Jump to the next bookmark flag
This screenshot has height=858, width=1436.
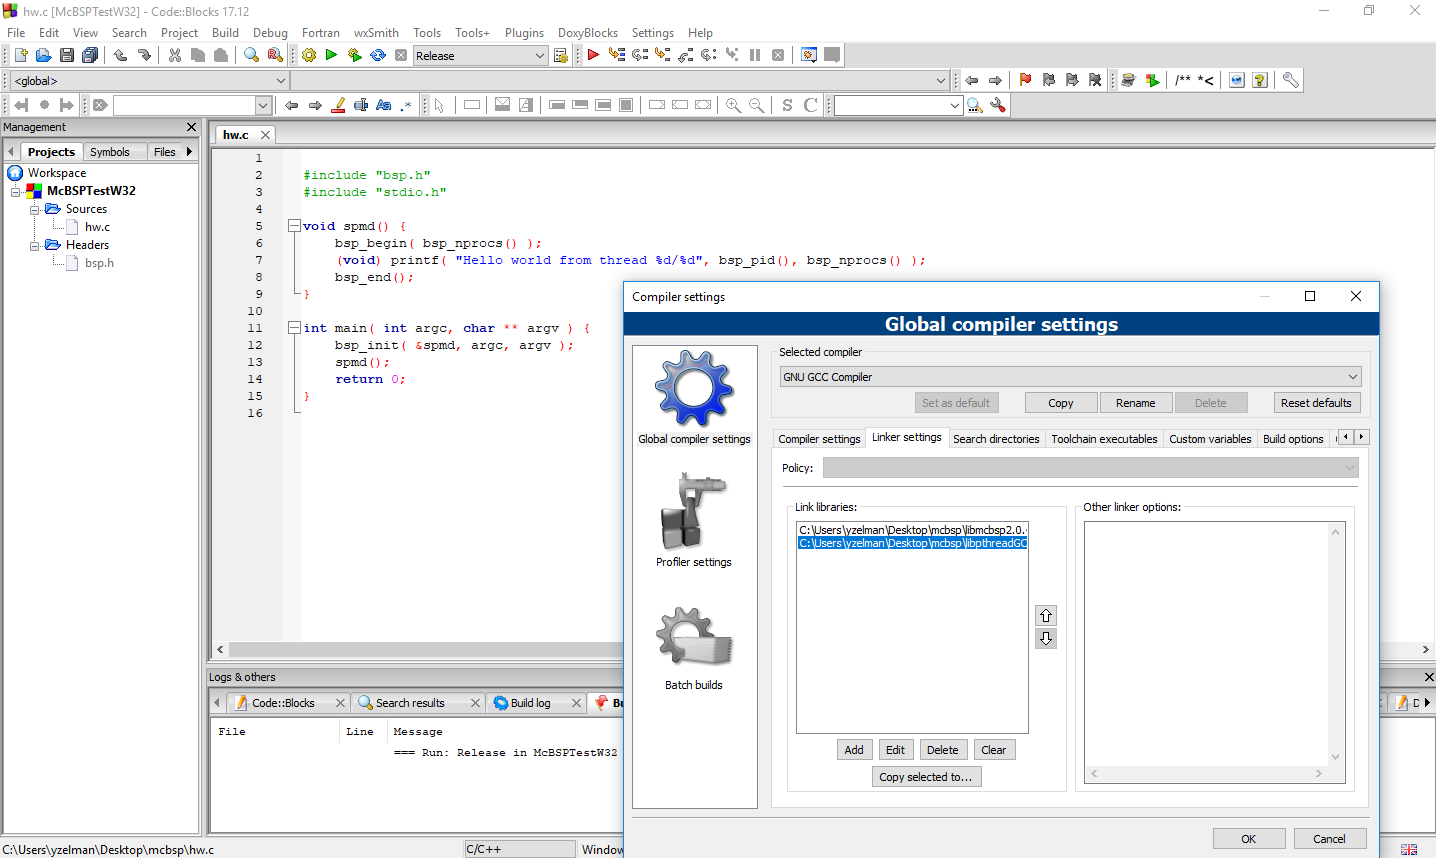pyautogui.click(x=1072, y=80)
